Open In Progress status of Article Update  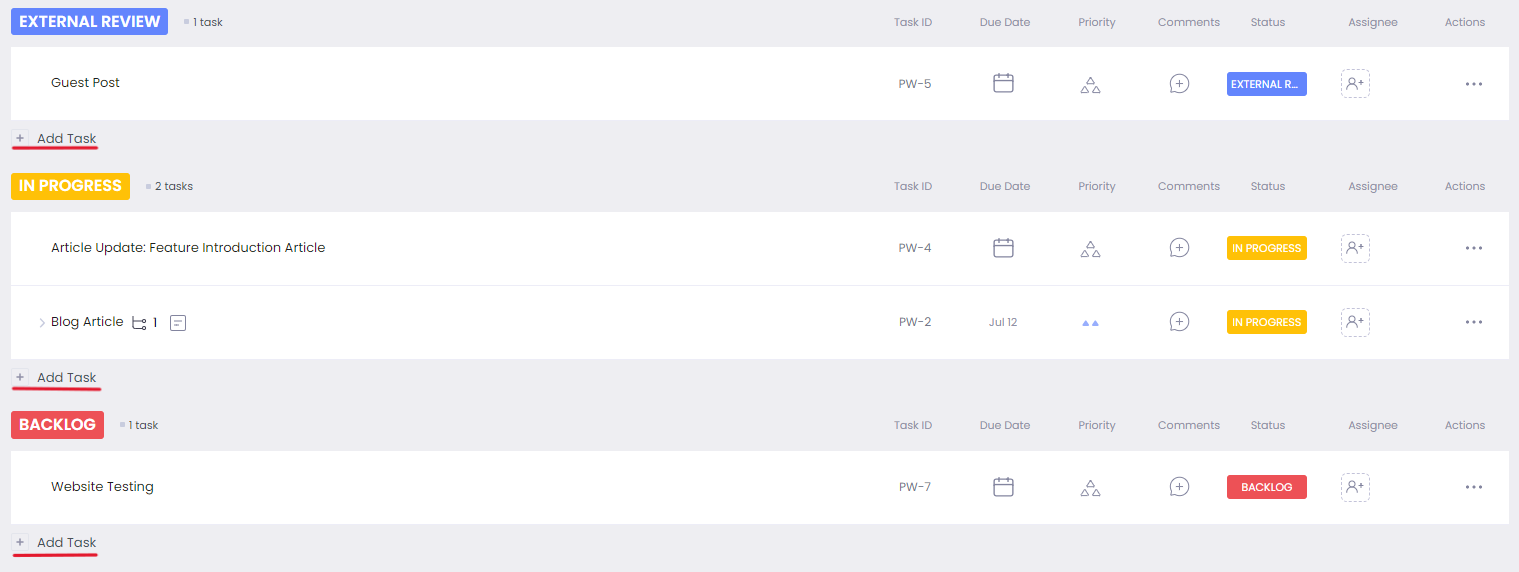pyautogui.click(x=1266, y=248)
